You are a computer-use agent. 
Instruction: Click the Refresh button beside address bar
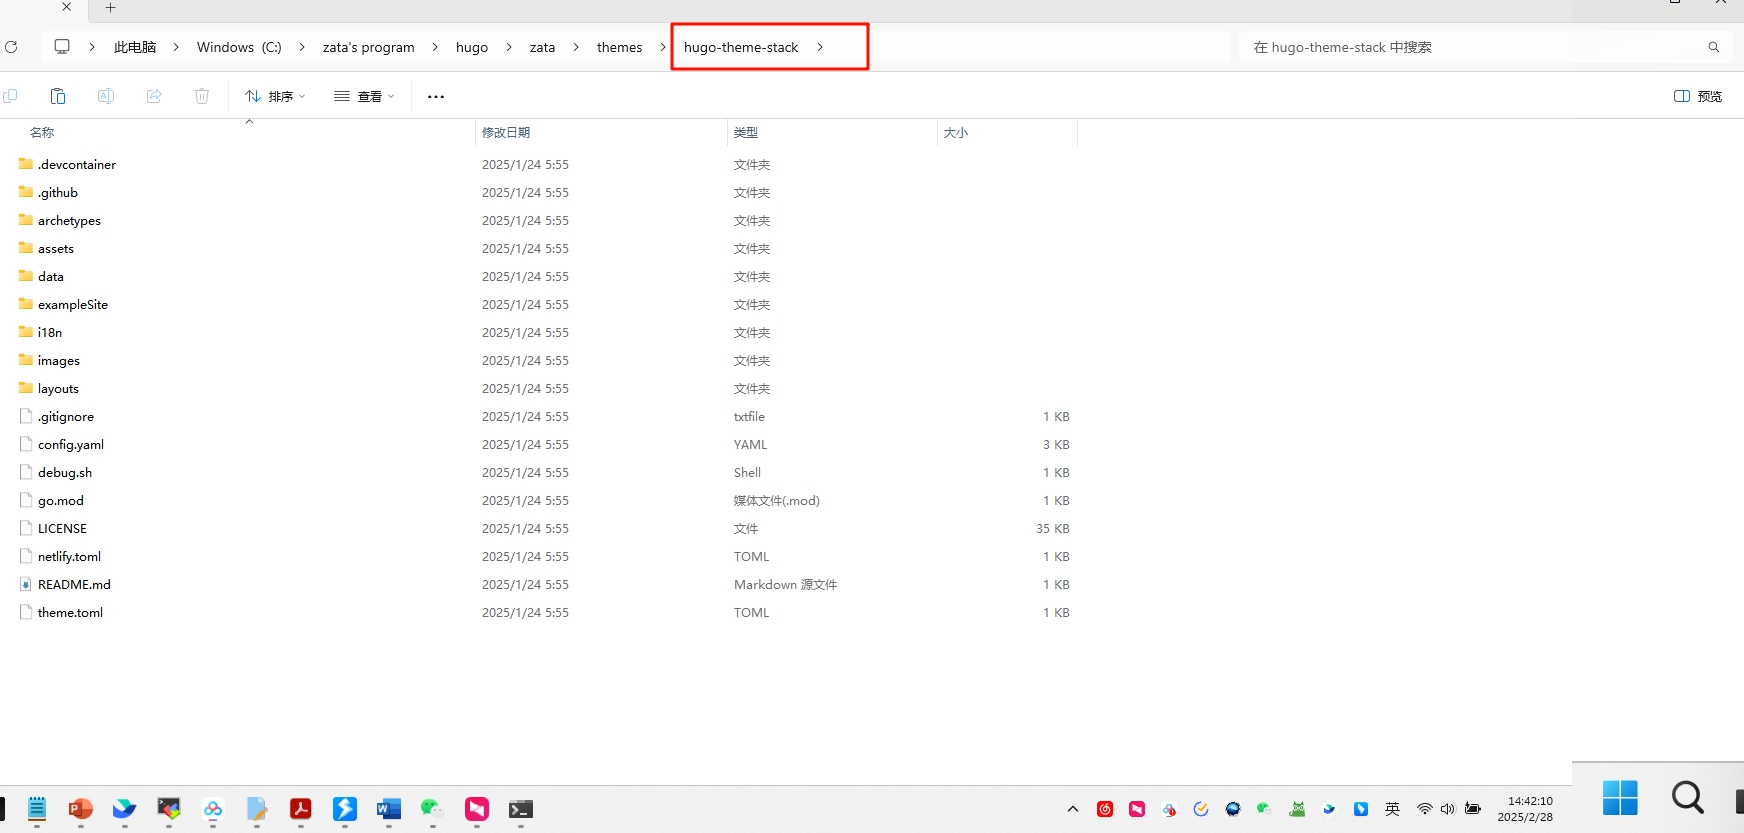[12, 47]
